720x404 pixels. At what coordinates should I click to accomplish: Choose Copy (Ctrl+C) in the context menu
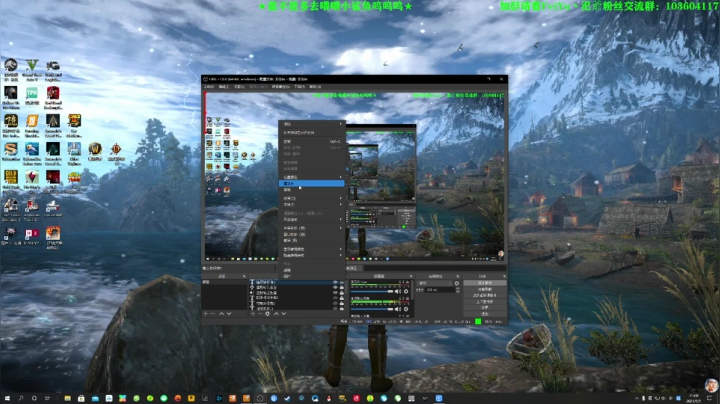(x=311, y=141)
